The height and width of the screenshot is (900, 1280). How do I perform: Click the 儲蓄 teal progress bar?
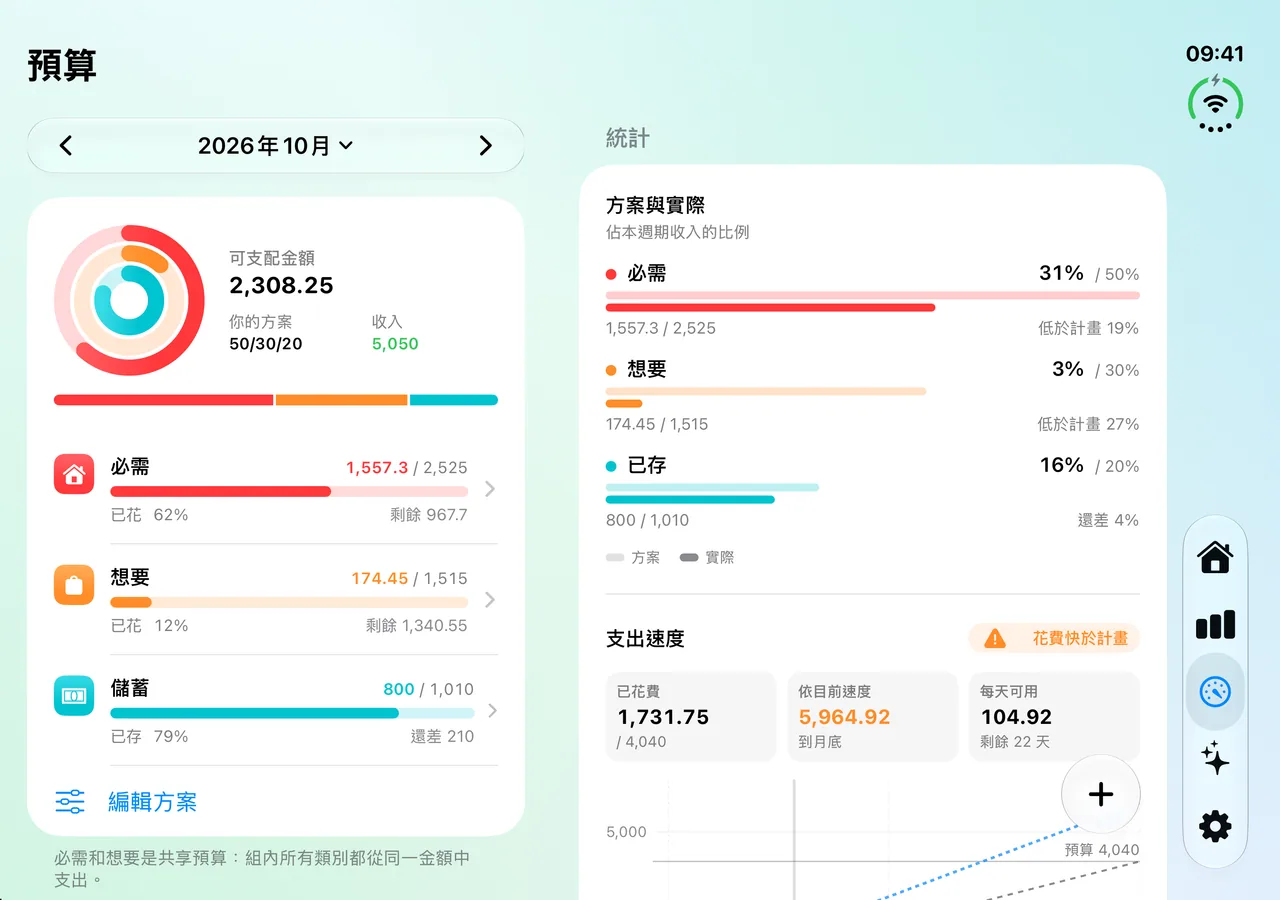292,714
